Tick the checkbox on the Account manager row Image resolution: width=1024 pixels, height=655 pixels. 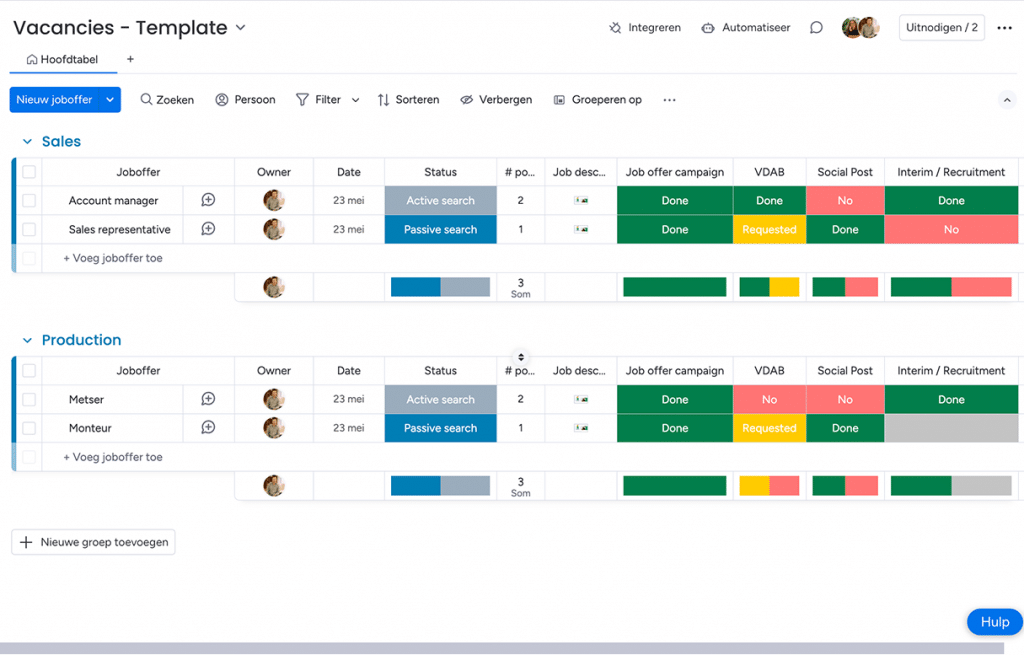(29, 200)
